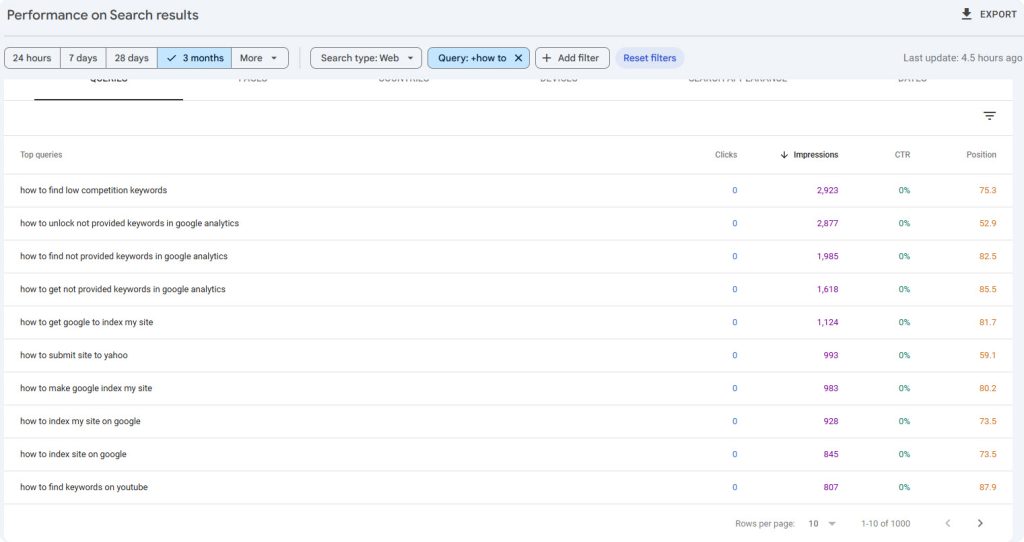This screenshot has height=542, width=1024.
Task: Click Reset filters
Action: click(649, 58)
